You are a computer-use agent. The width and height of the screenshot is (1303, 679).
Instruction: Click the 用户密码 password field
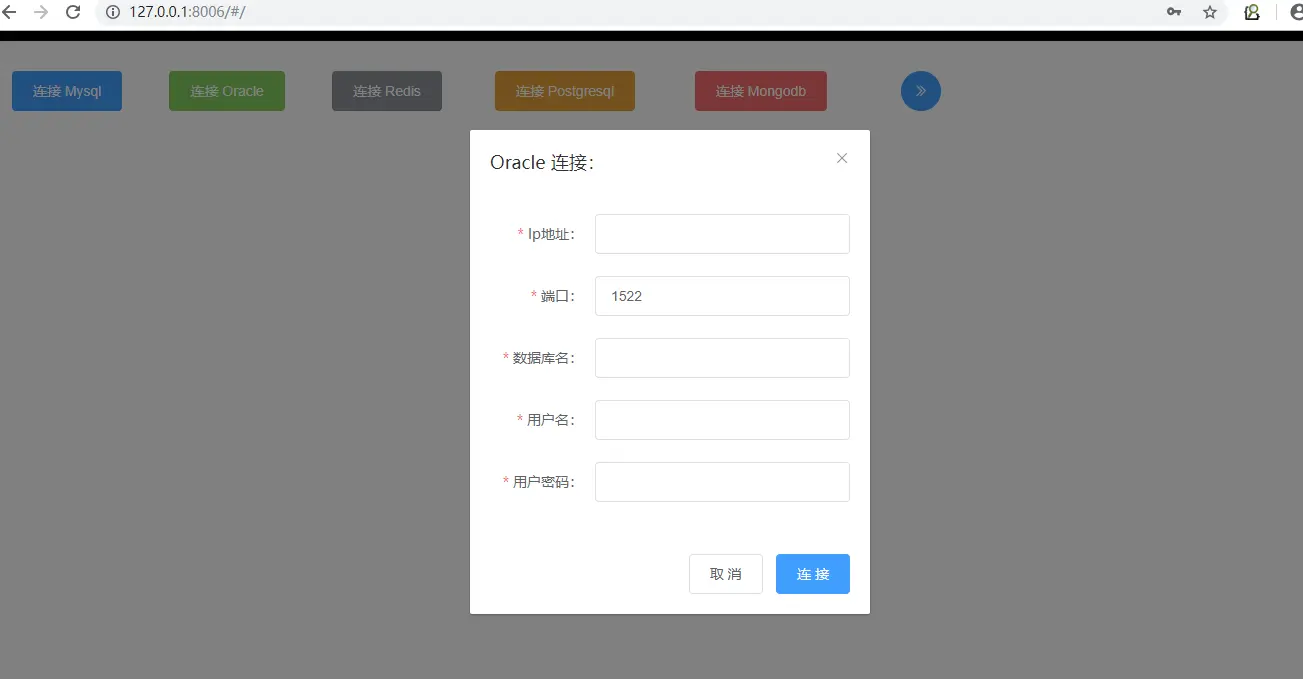click(721, 481)
